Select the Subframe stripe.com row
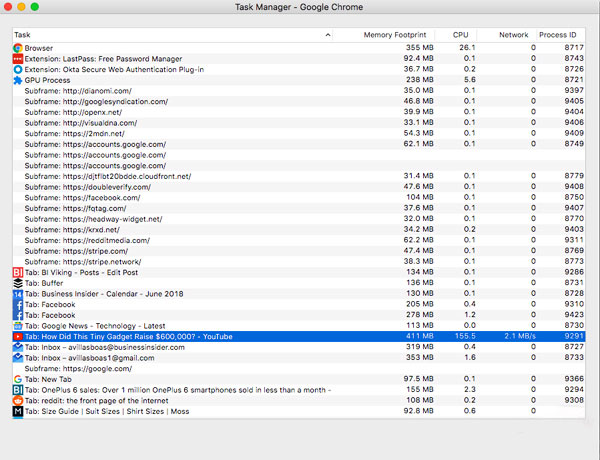Viewport: 600px width, 460px height. (x=298, y=251)
